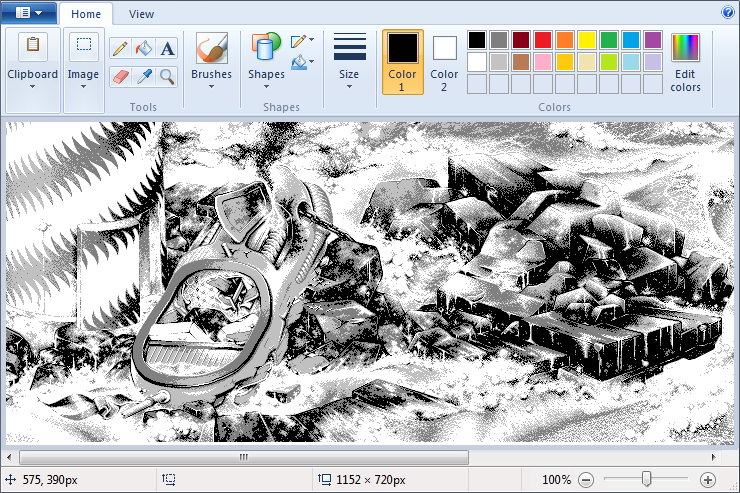Pick the red color swatch
Image resolution: width=740 pixels, height=493 pixels.
coord(543,40)
